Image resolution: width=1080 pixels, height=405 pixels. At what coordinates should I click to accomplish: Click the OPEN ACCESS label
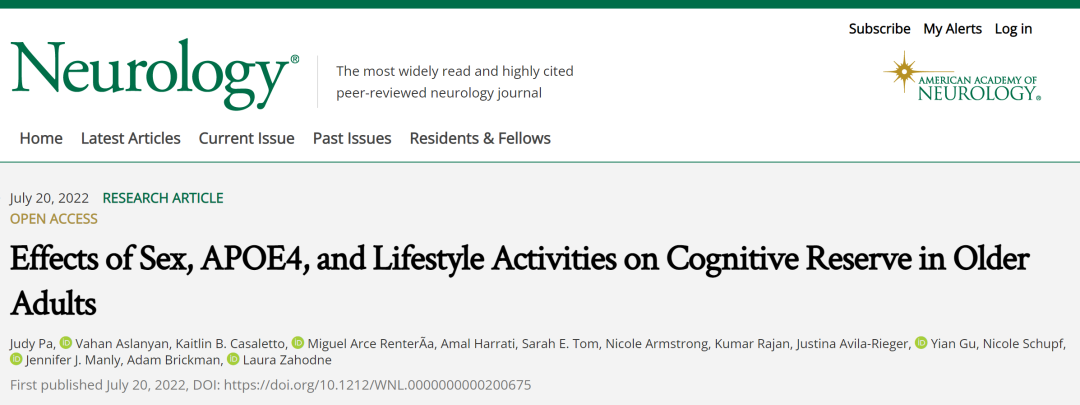point(54,219)
